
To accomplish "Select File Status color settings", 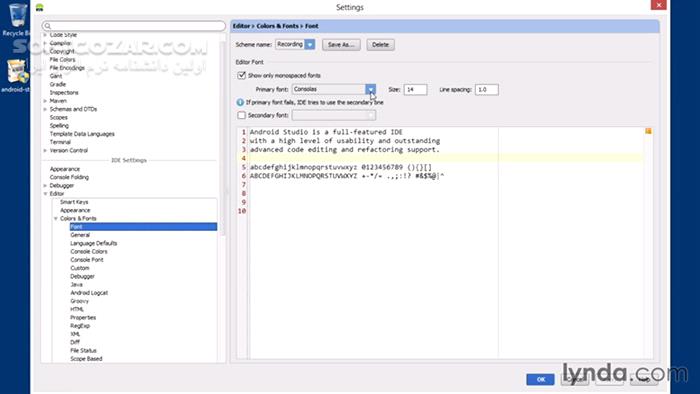I will coord(83,351).
